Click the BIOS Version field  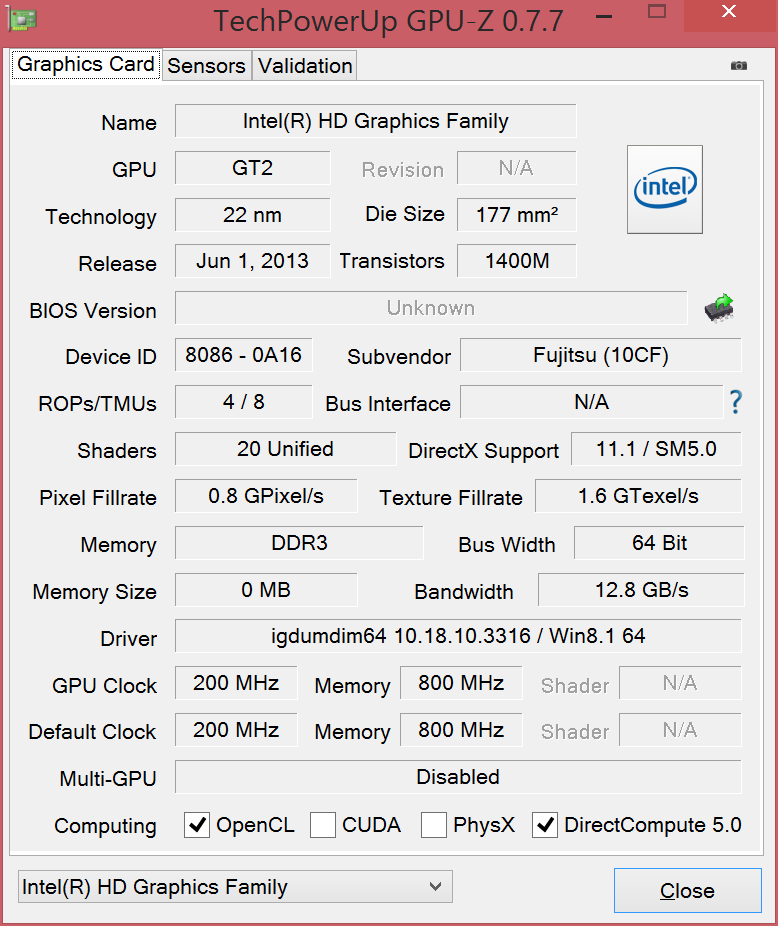(x=430, y=308)
